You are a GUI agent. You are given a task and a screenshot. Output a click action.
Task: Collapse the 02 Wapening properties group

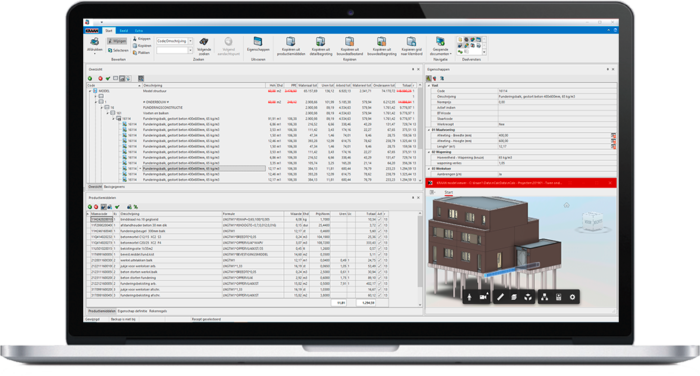tap(429, 152)
